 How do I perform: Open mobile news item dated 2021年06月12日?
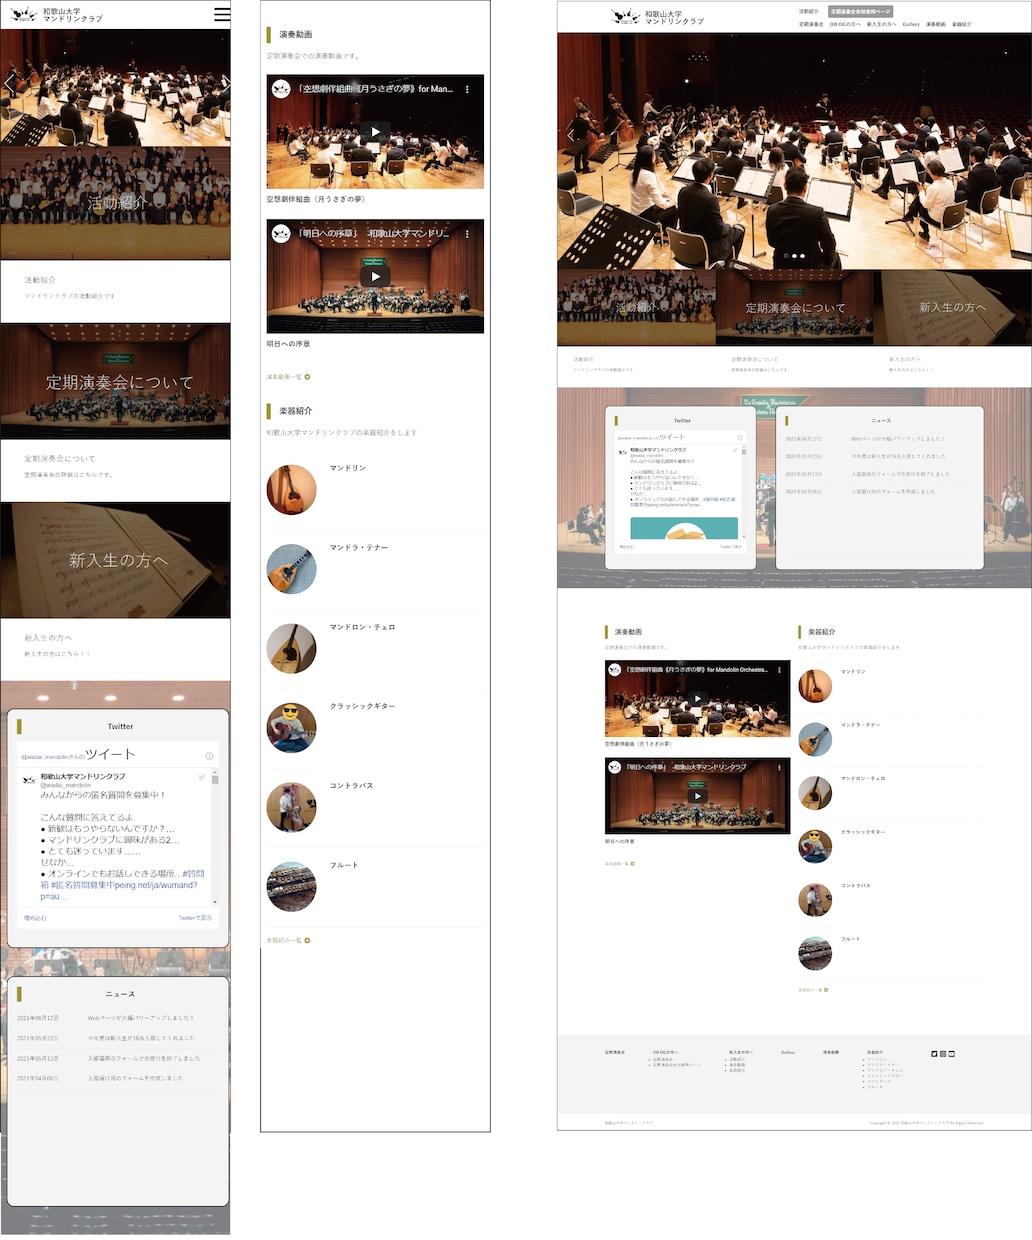click(x=118, y=1018)
